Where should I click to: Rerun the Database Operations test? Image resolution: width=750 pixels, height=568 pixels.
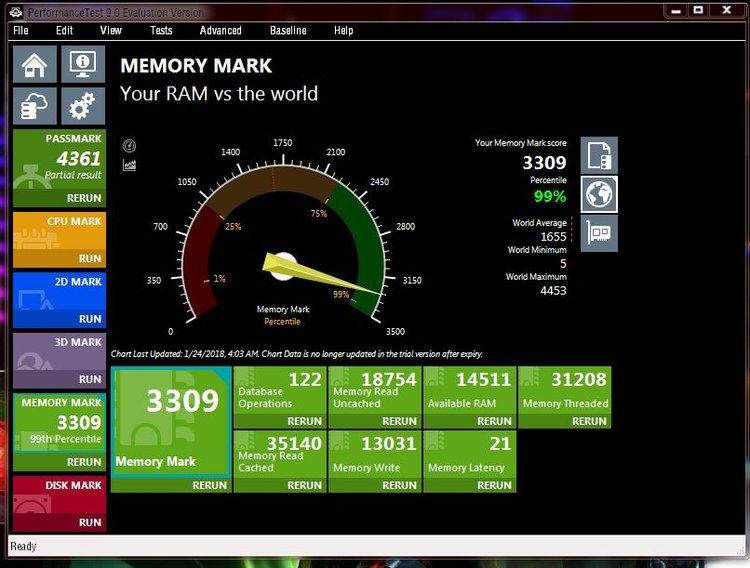click(x=304, y=421)
